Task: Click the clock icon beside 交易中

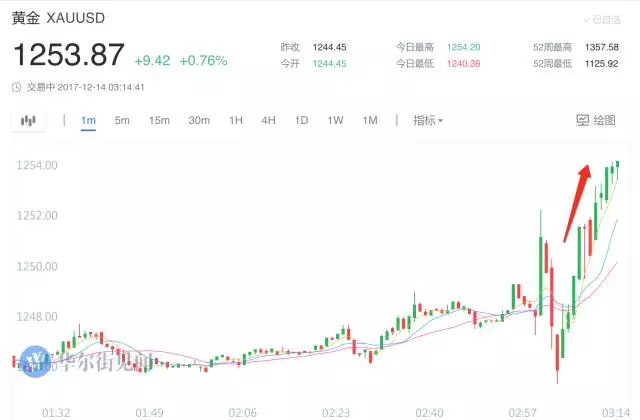Action: 16,86
